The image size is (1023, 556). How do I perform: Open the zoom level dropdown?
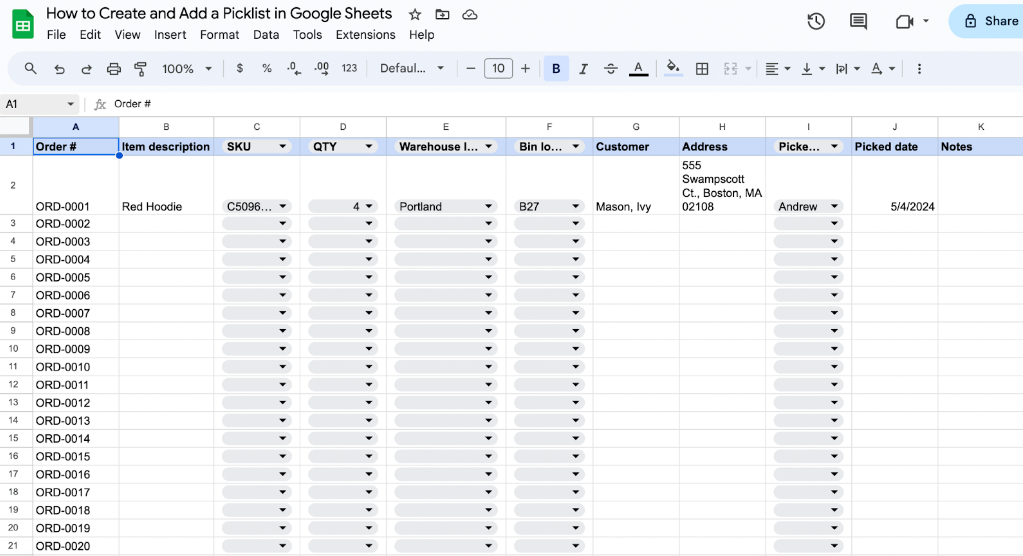(187, 69)
